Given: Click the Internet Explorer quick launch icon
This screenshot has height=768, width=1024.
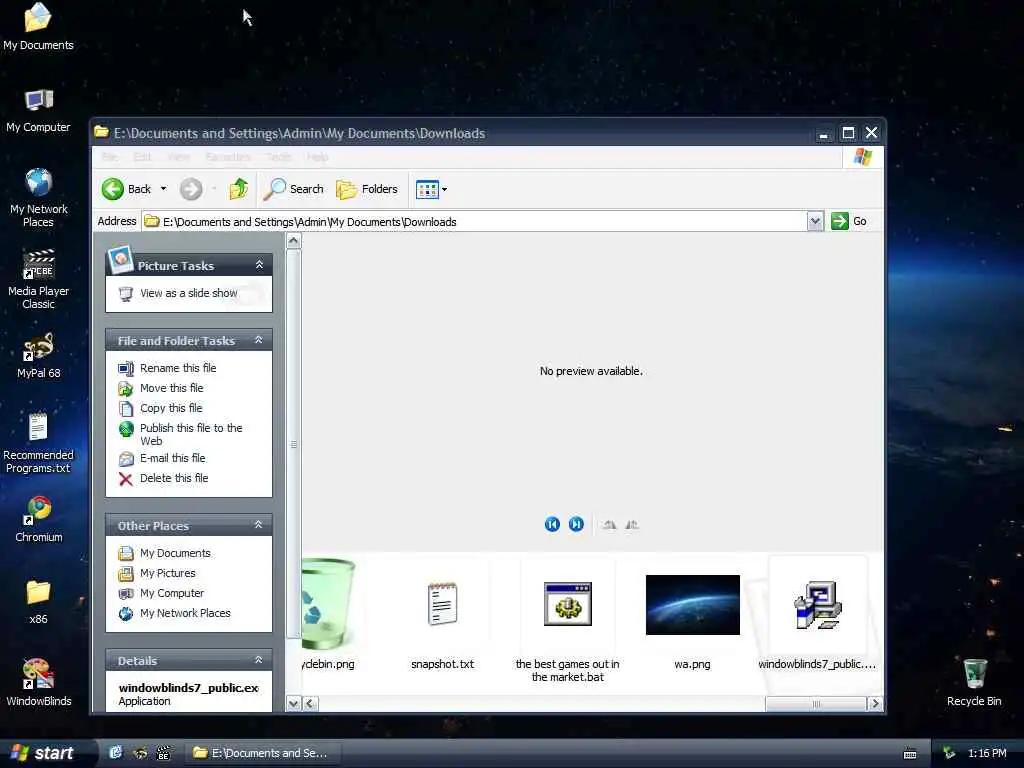Looking at the screenshot, I should tap(116, 753).
